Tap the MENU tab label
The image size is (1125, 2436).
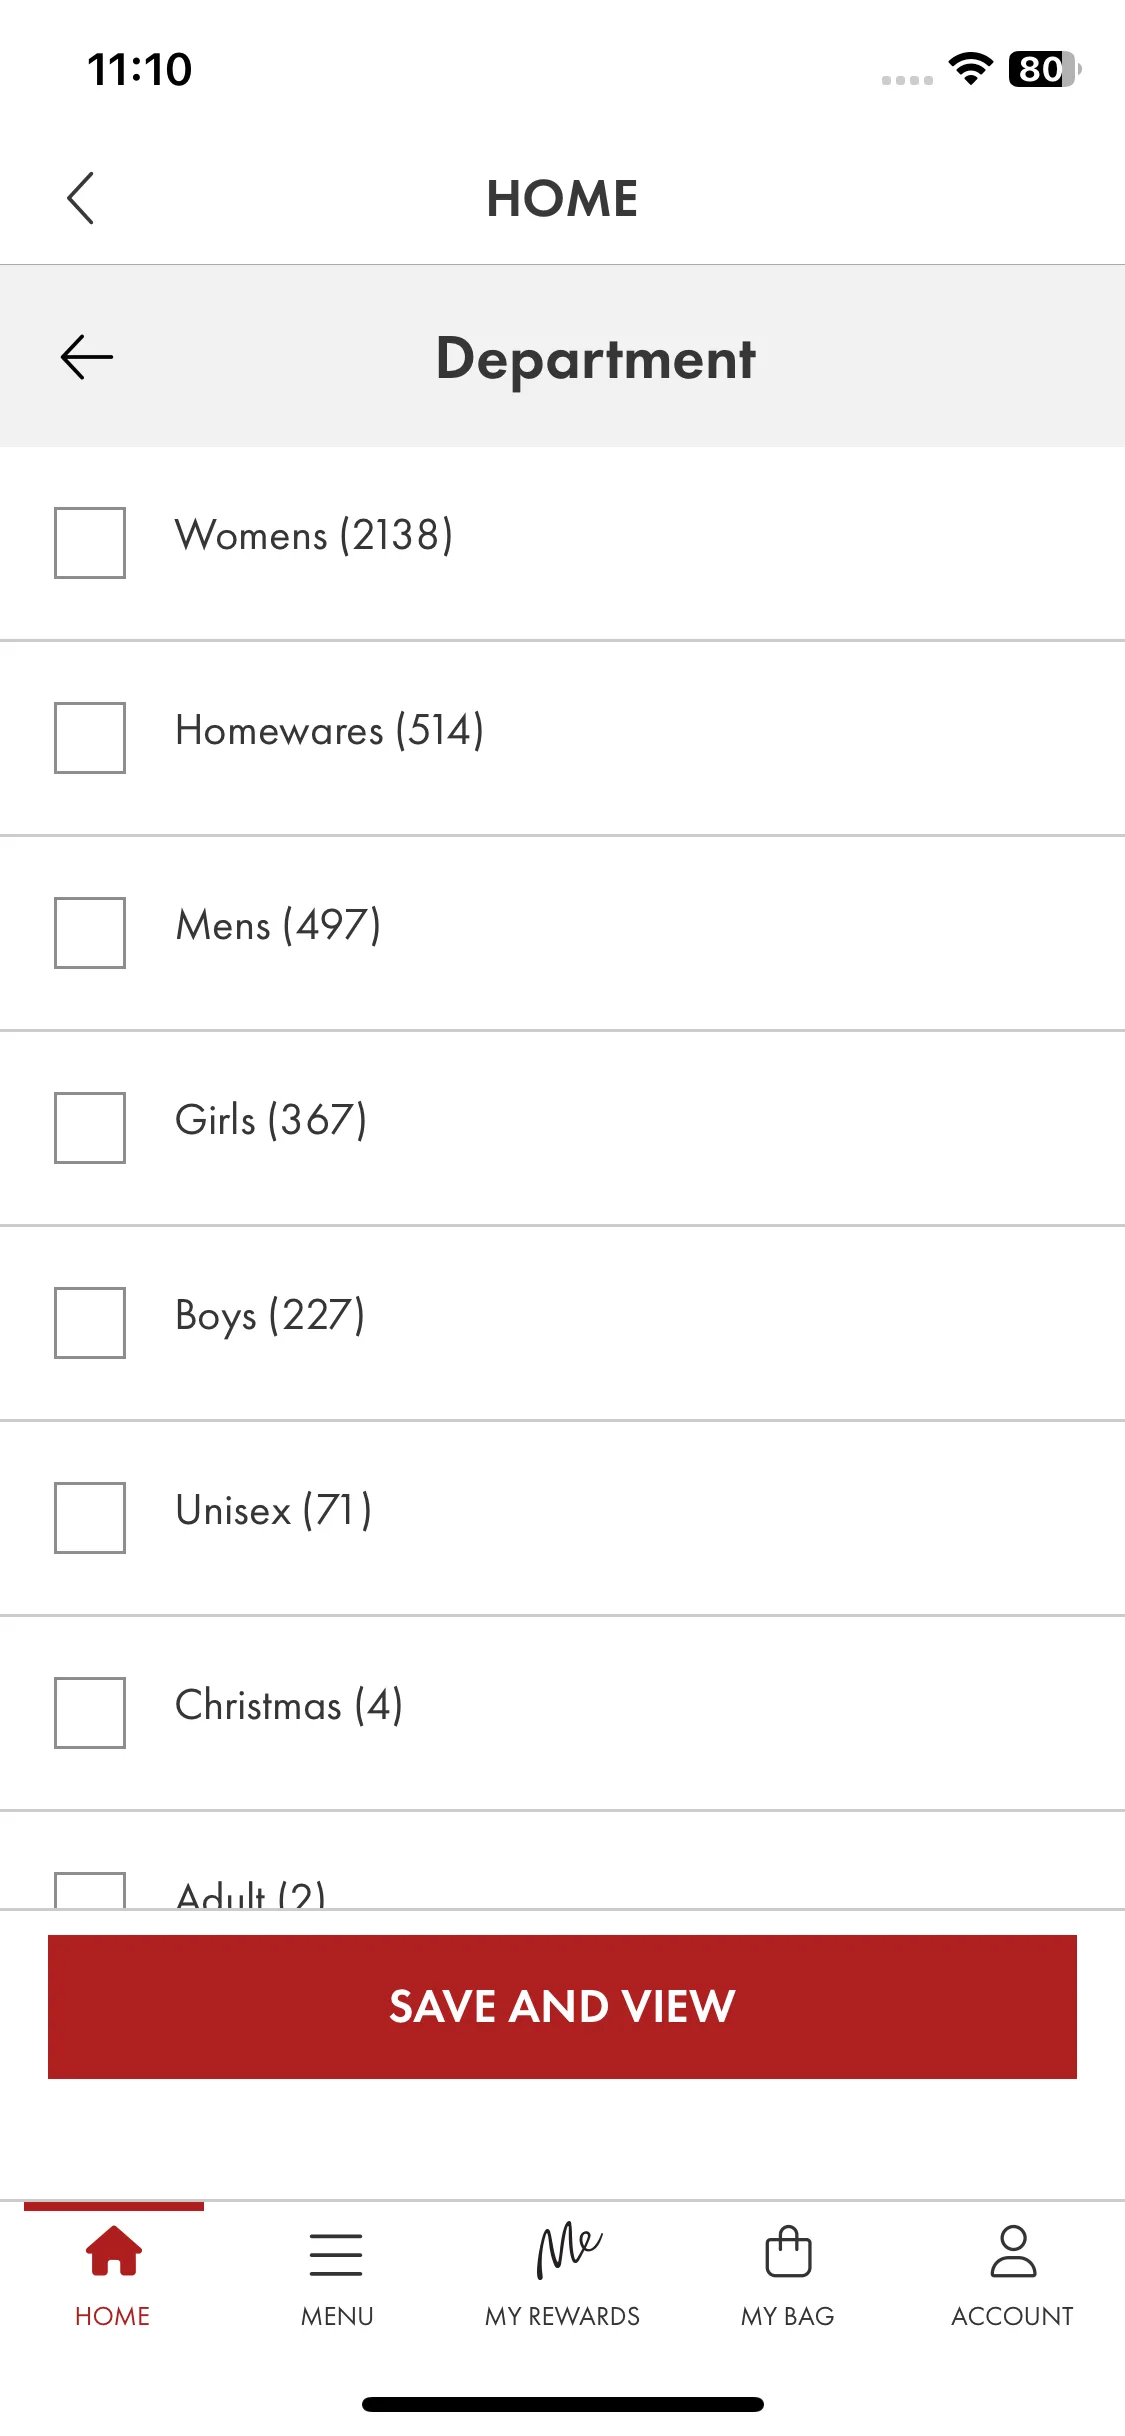pyautogui.click(x=337, y=2316)
